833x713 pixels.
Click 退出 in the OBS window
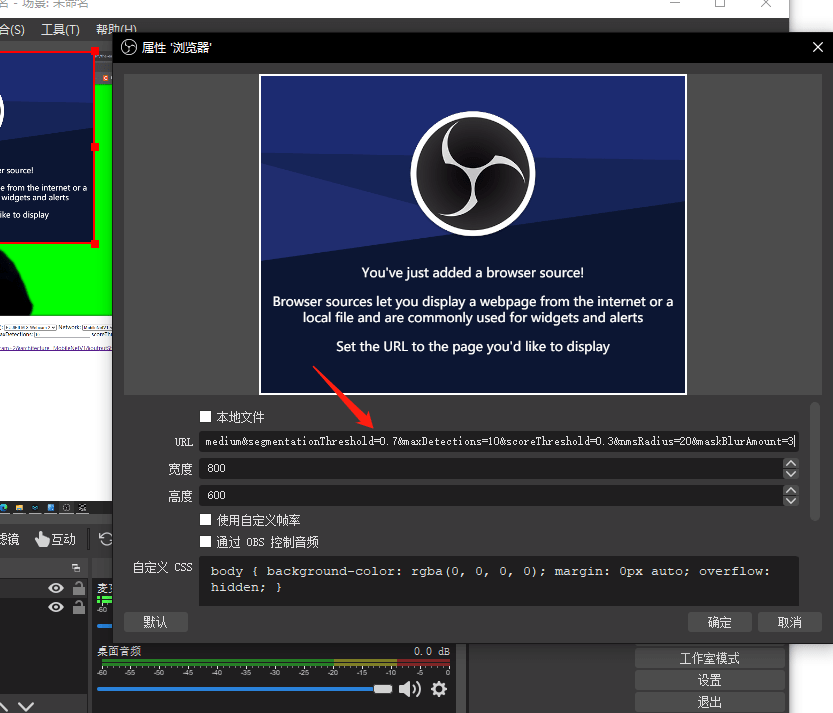[x=710, y=702]
